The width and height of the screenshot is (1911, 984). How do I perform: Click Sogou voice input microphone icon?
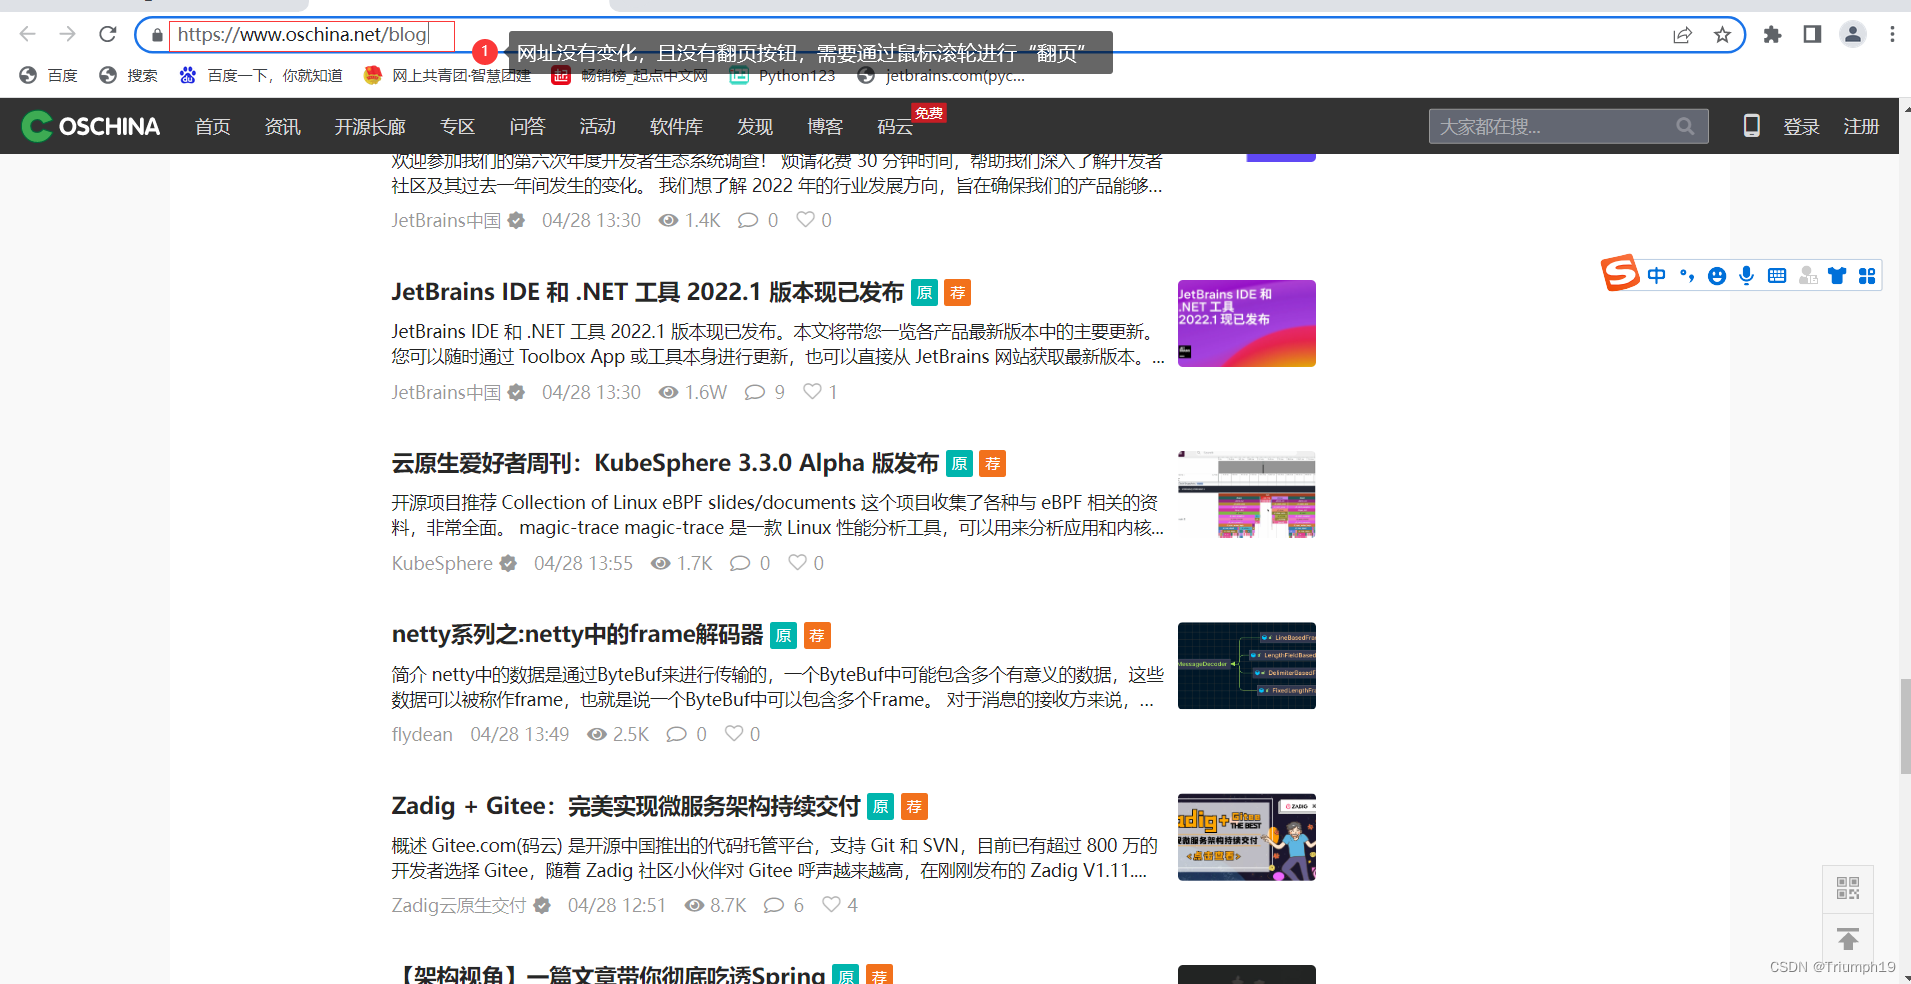(1746, 276)
